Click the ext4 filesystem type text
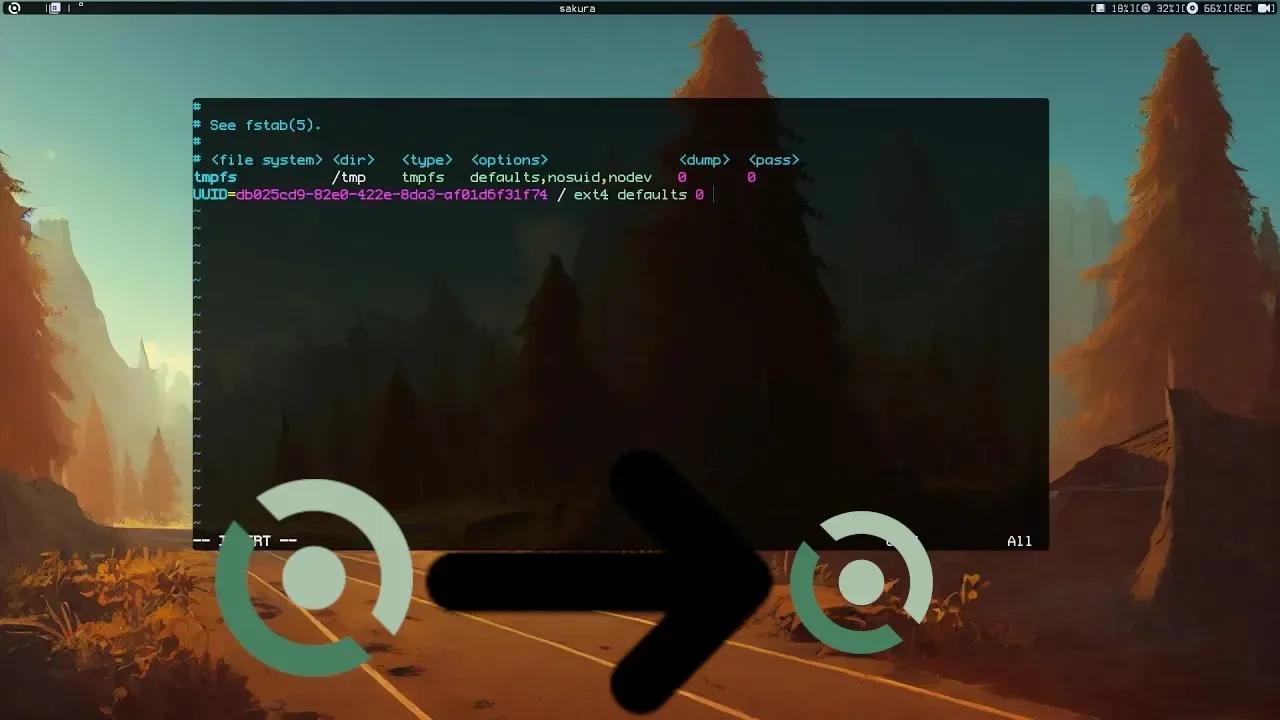1280x720 pixels. click(592, 194)
